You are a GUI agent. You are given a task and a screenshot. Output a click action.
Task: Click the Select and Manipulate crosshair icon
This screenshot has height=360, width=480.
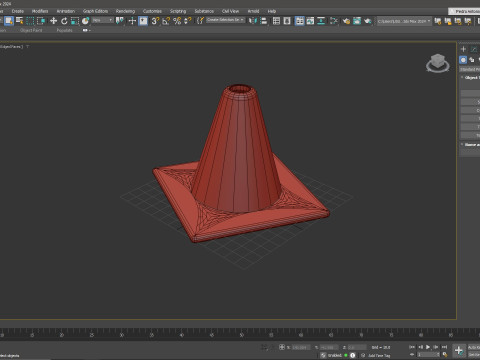click(132, 21)
